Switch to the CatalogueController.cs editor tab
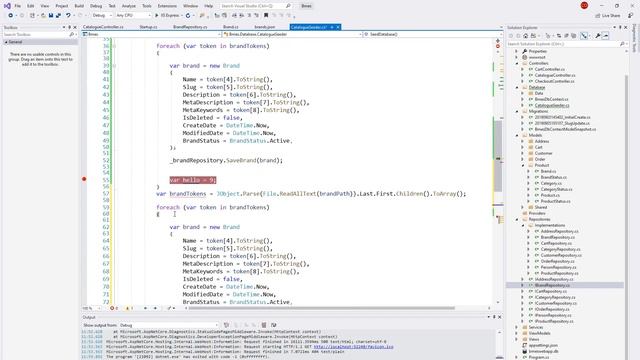This screenshot has height=360, width=640. tap(103, 27)
